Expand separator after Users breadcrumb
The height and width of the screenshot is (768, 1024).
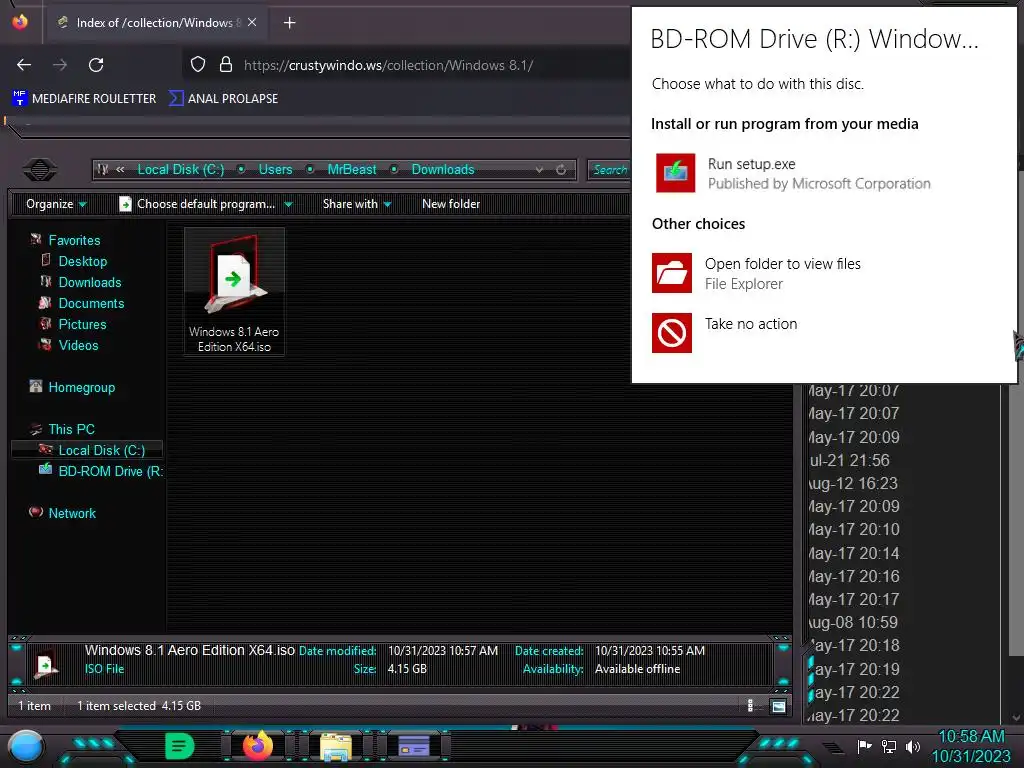pyautogui.click(x=310, y=170)
